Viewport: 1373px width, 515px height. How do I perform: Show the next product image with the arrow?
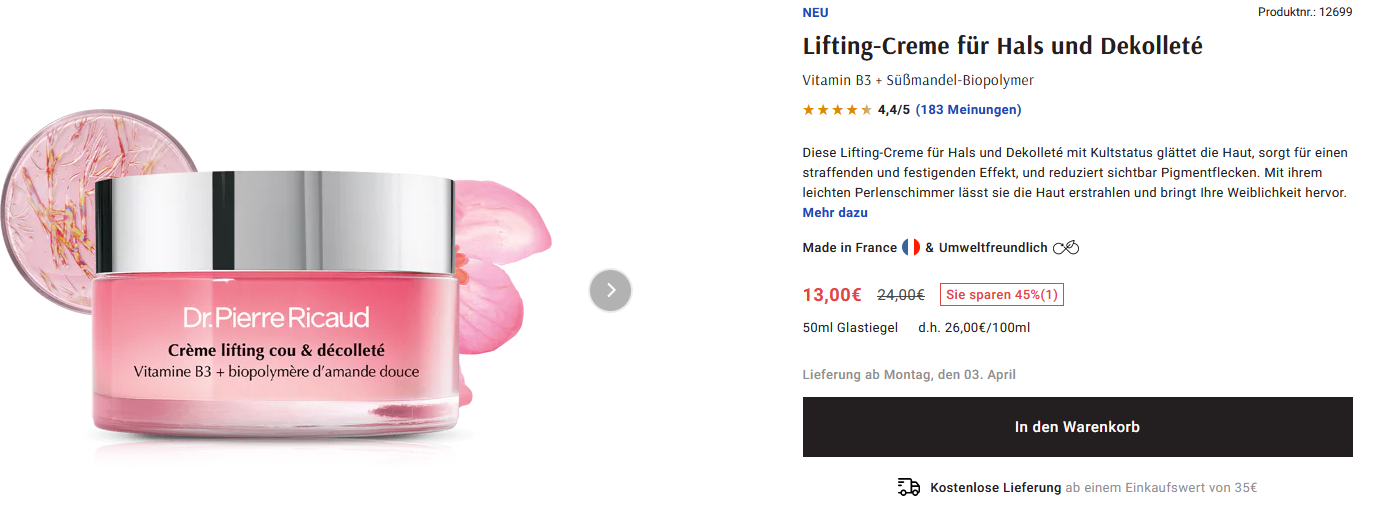610,291
